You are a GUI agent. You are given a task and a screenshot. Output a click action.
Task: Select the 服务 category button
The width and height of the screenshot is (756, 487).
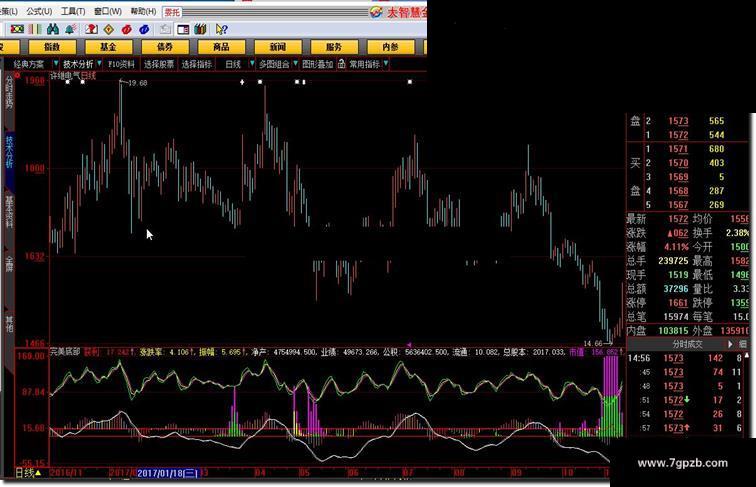pyautogui.click(x=334, y=47)
